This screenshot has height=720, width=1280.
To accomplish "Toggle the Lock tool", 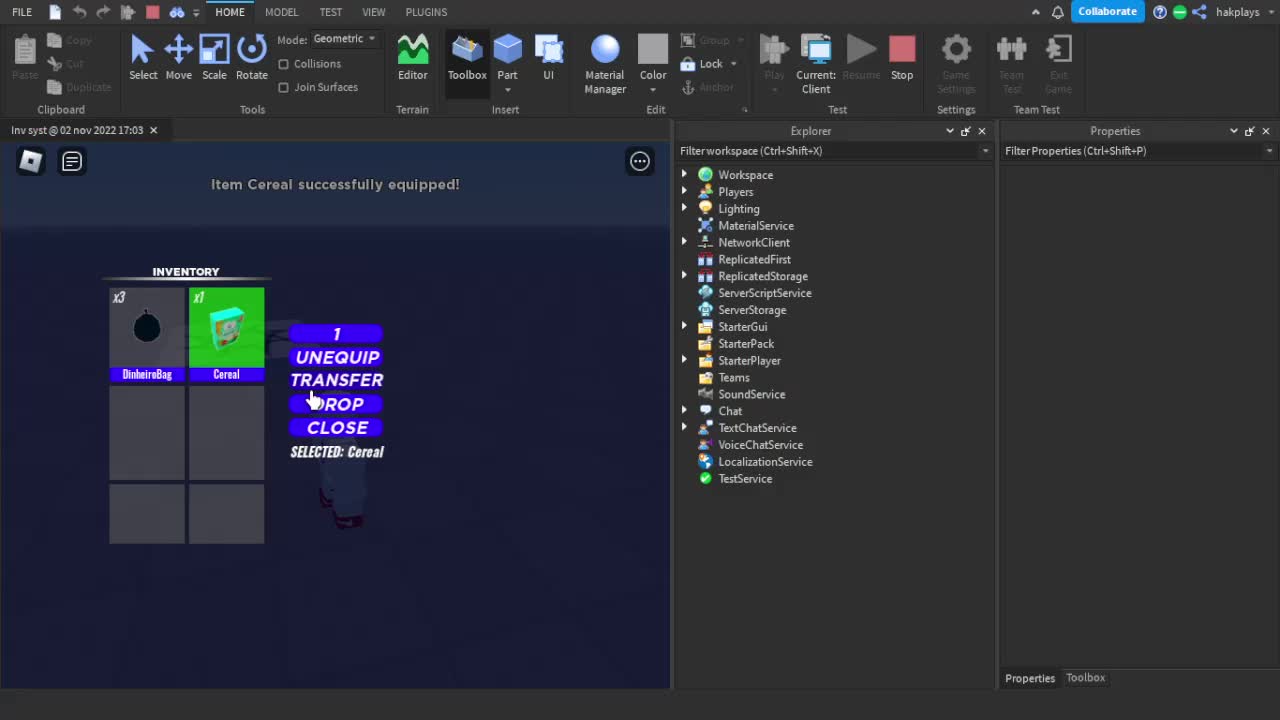I will pos(705,63).
